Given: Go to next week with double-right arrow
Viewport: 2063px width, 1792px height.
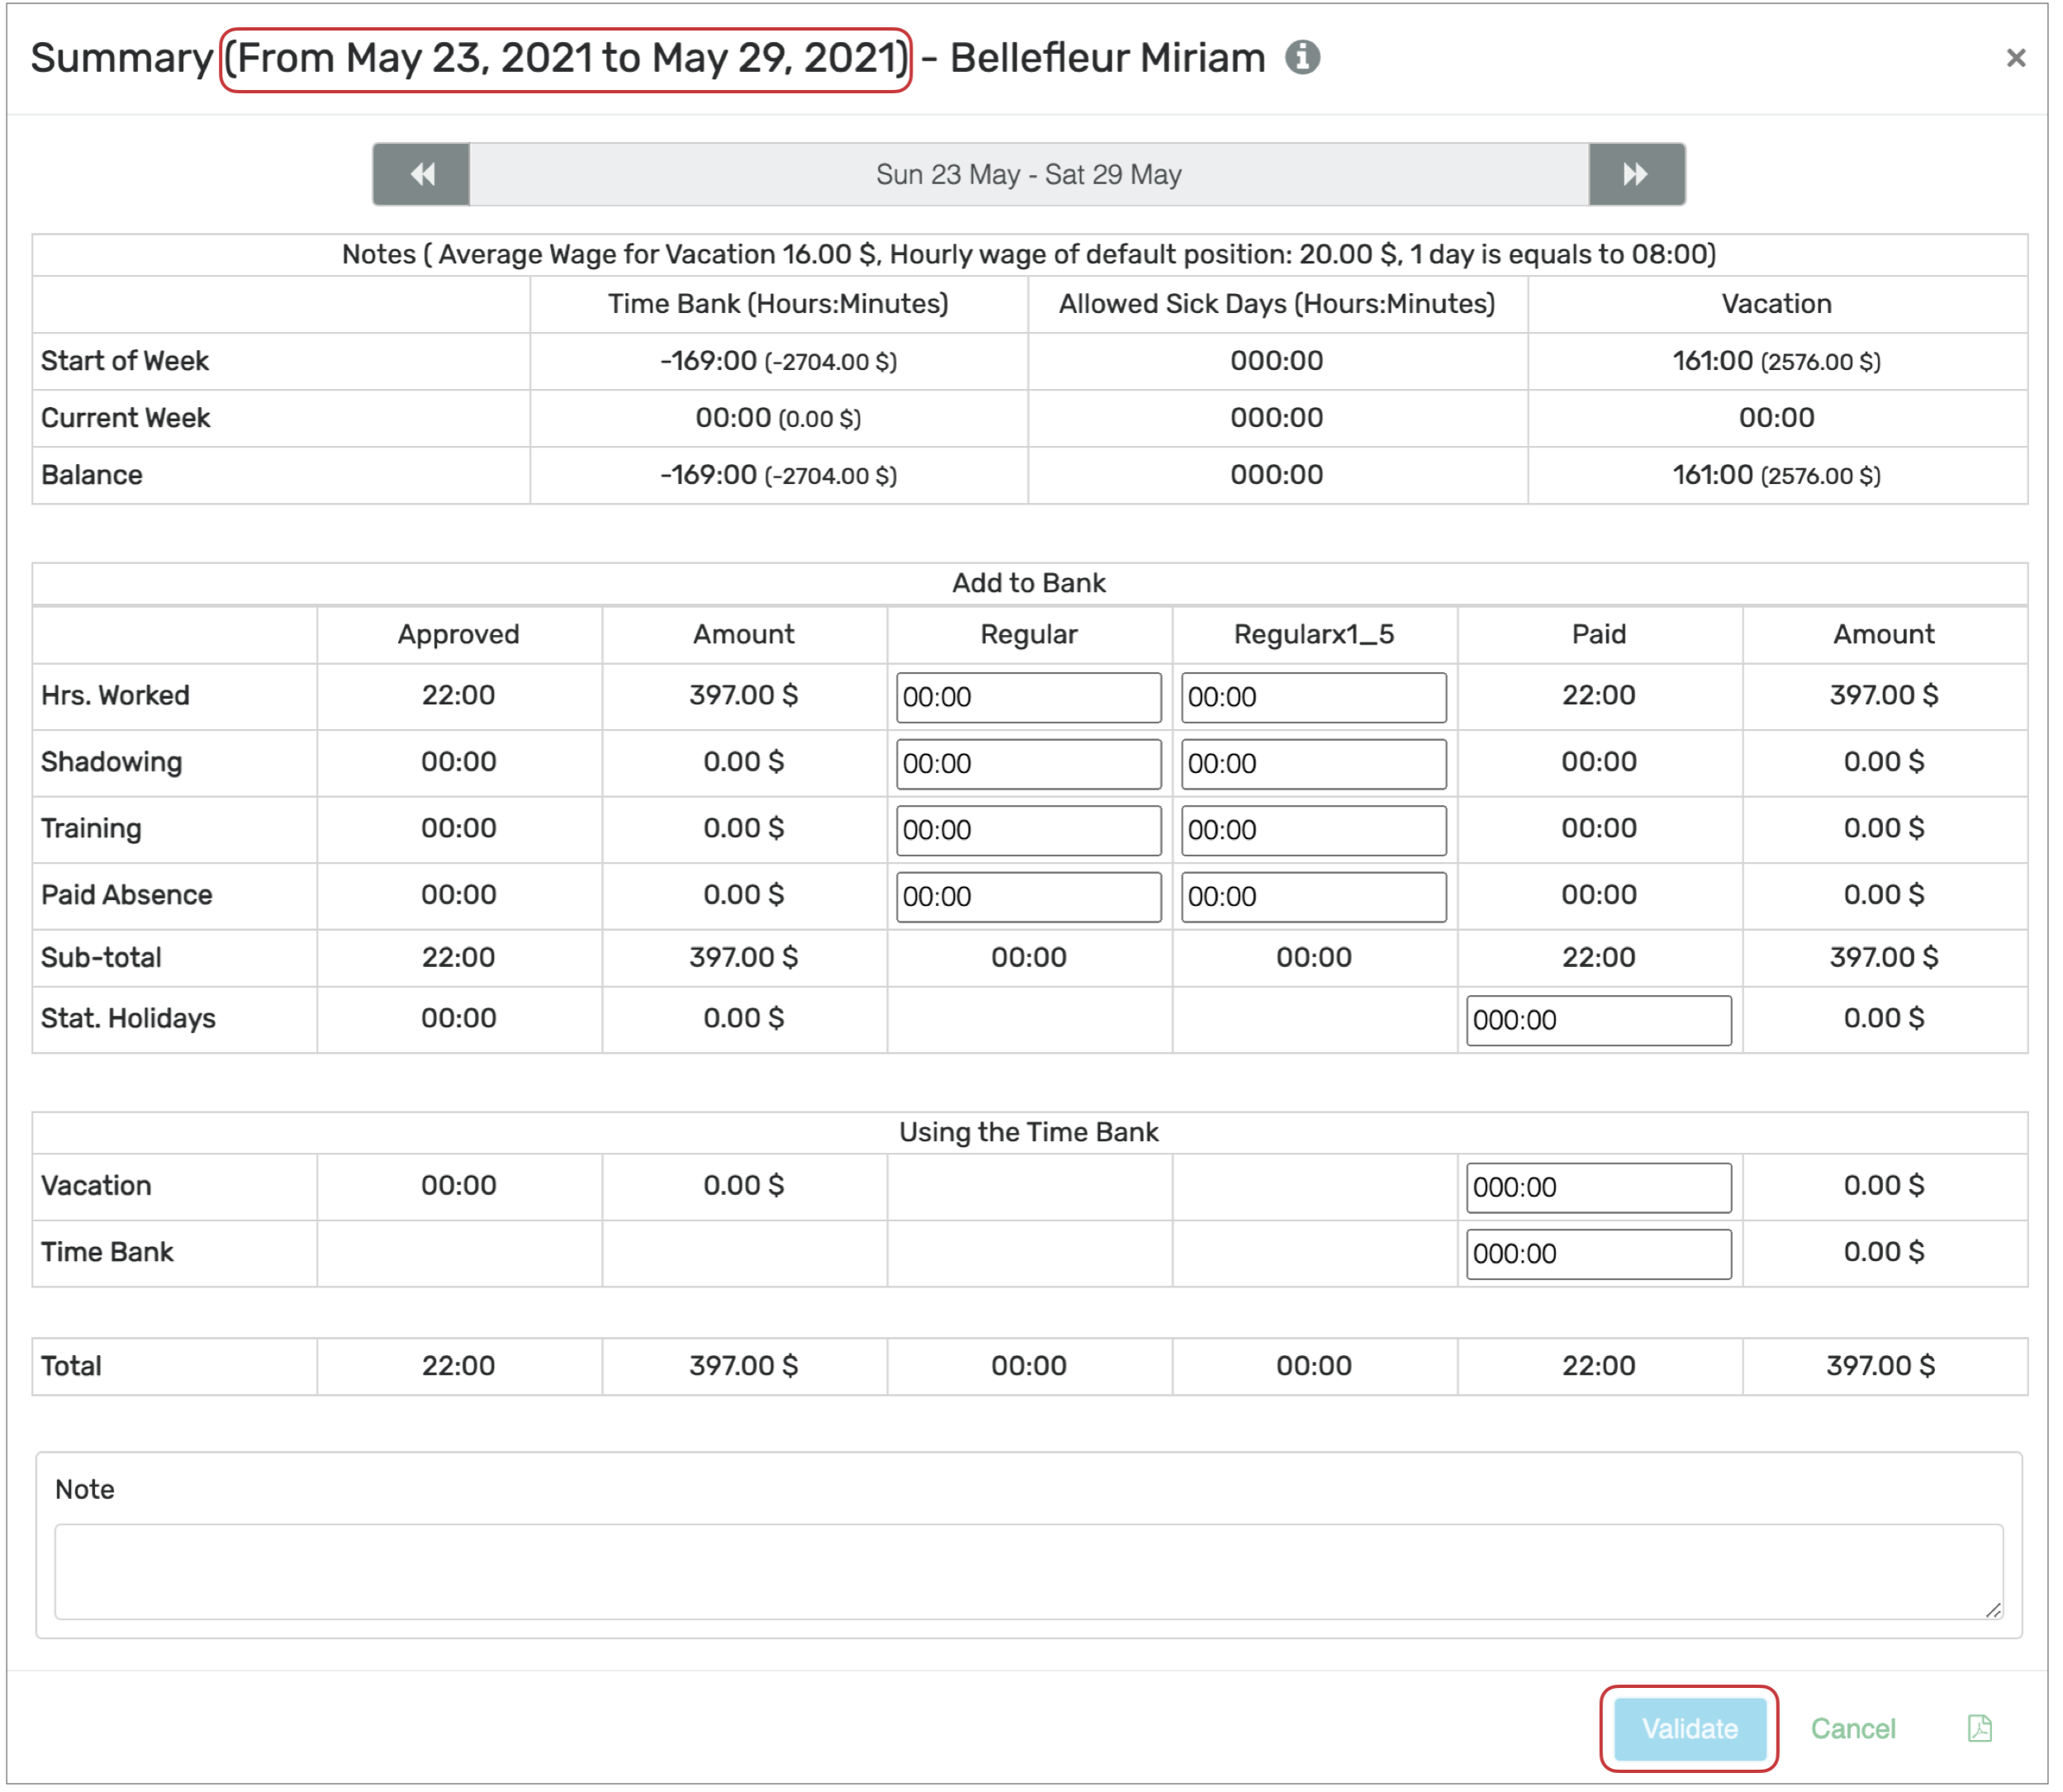Looking at the screenshot, I should tap(1636, 175).
